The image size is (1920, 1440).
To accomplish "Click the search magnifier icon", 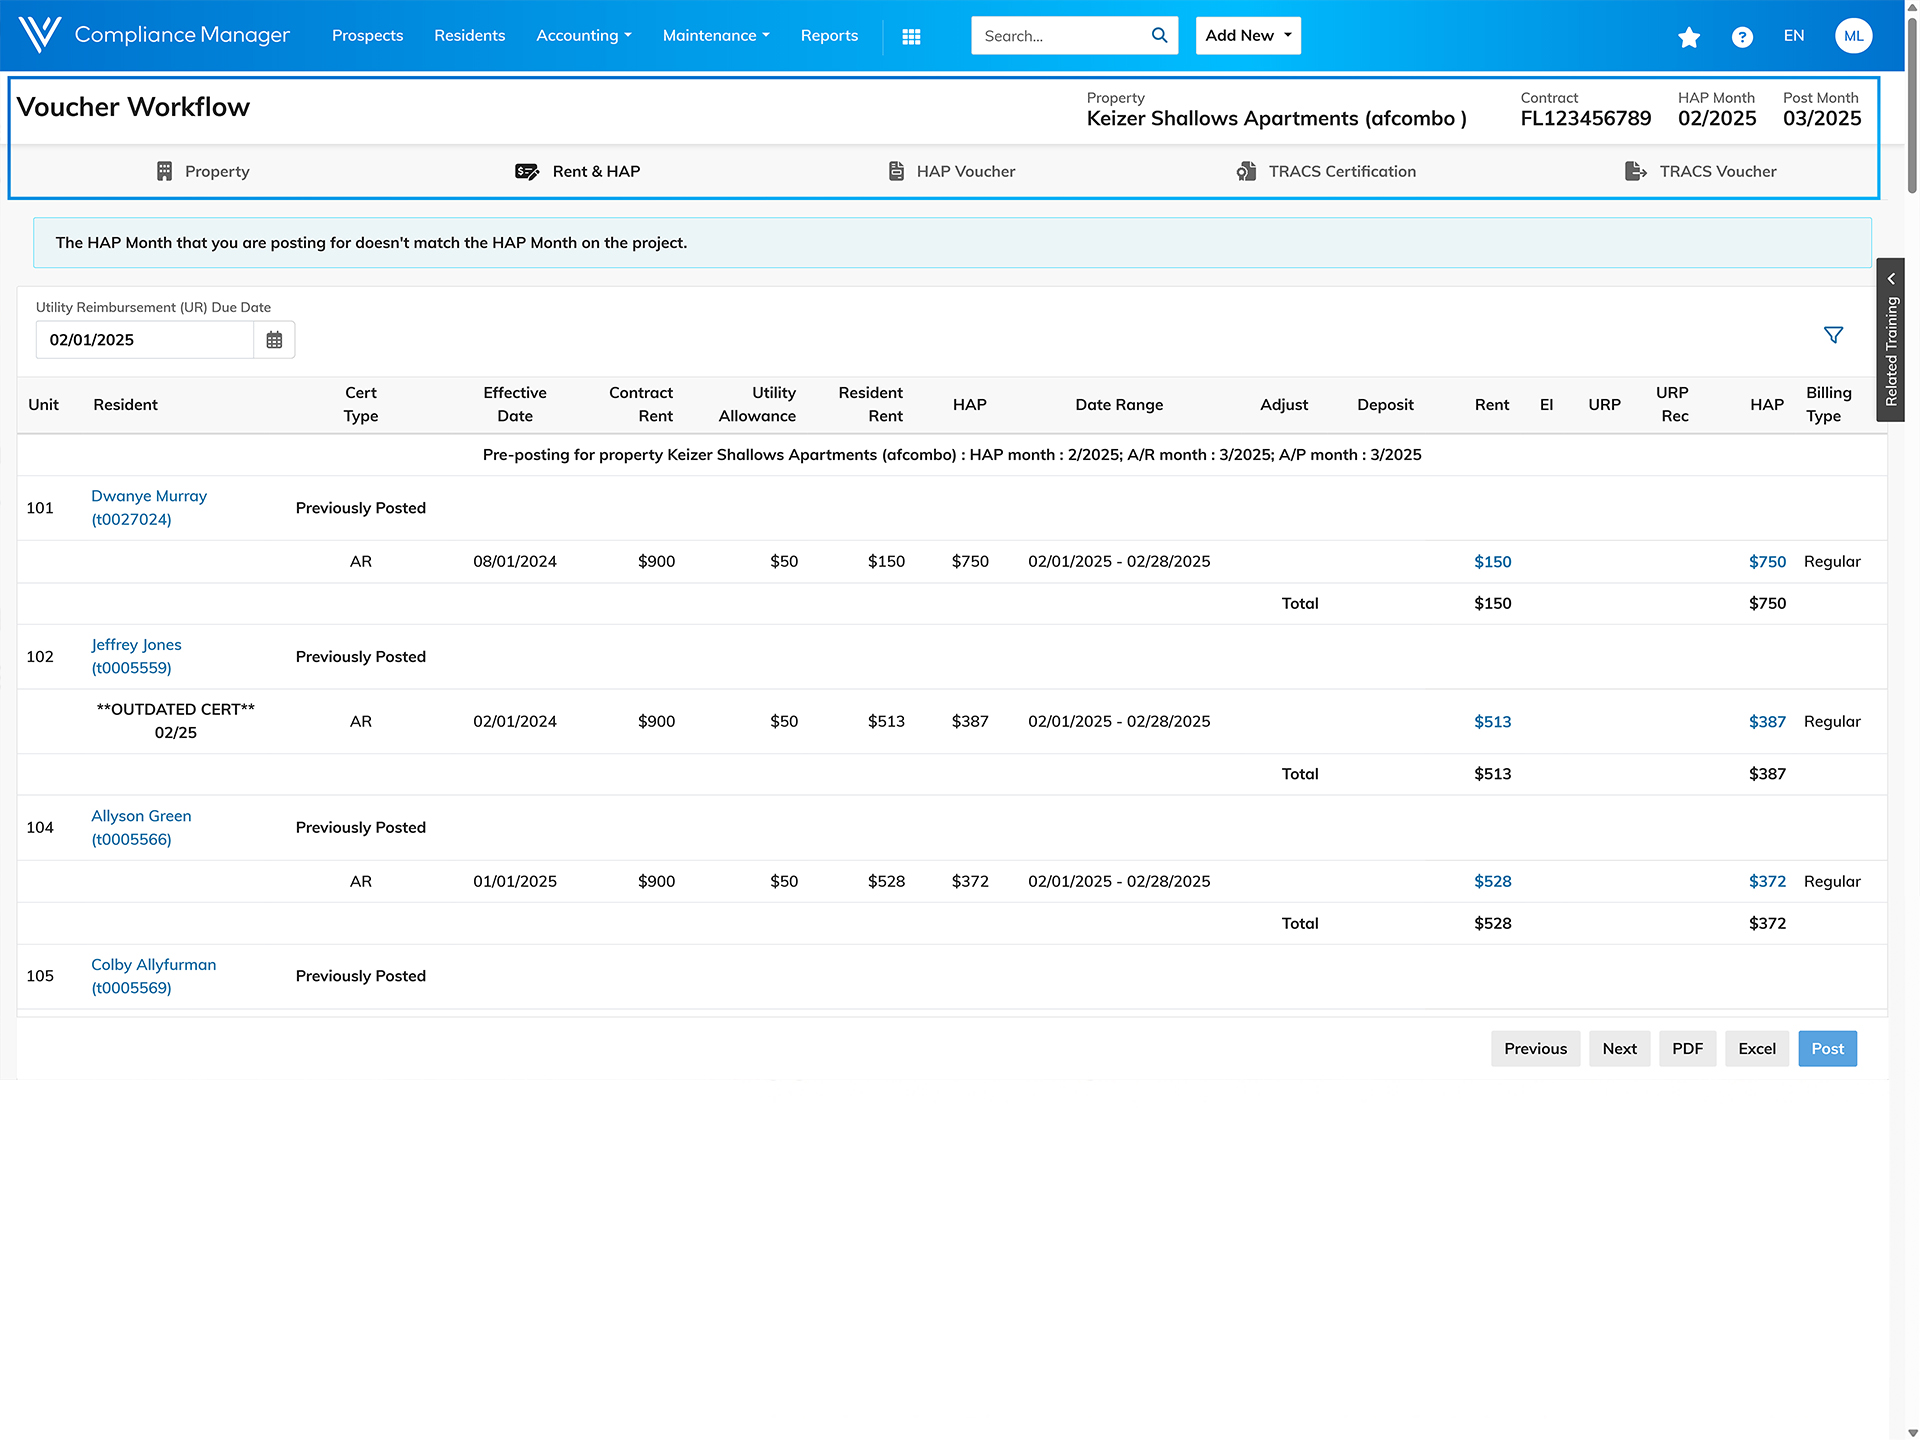I will (x=1159, y=35).
